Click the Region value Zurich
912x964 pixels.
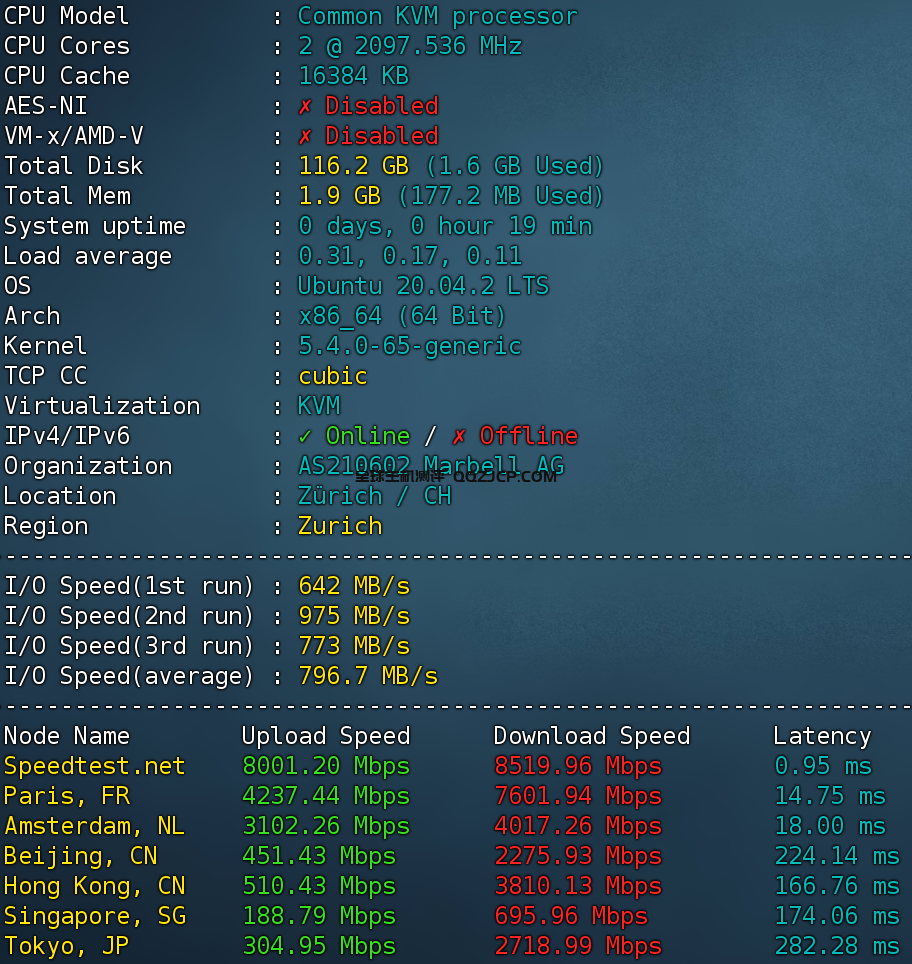tap(340, 526)
